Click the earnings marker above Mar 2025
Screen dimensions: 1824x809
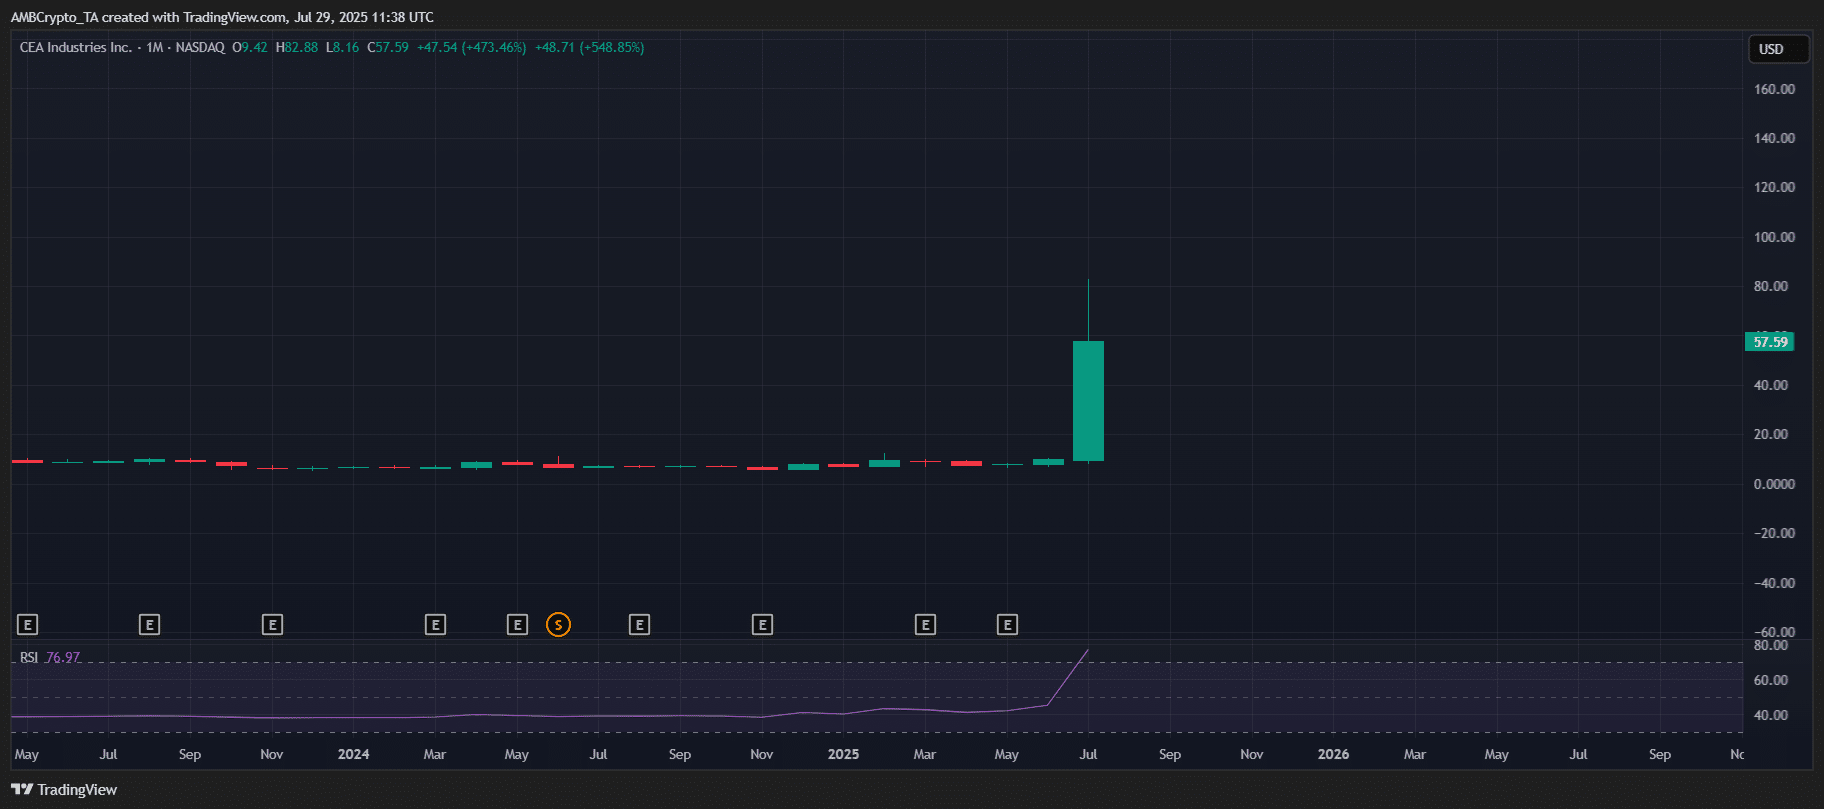925,625
